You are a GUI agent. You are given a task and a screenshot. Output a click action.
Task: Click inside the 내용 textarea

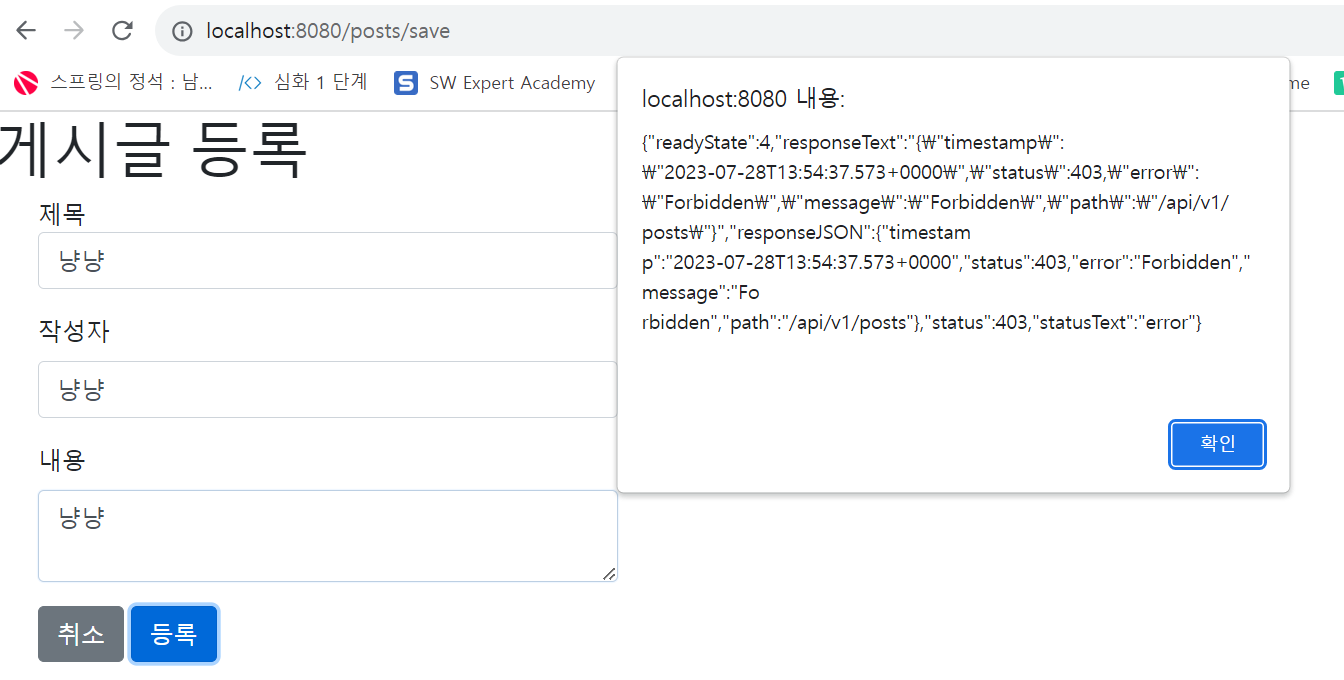[x=327, y=535]
